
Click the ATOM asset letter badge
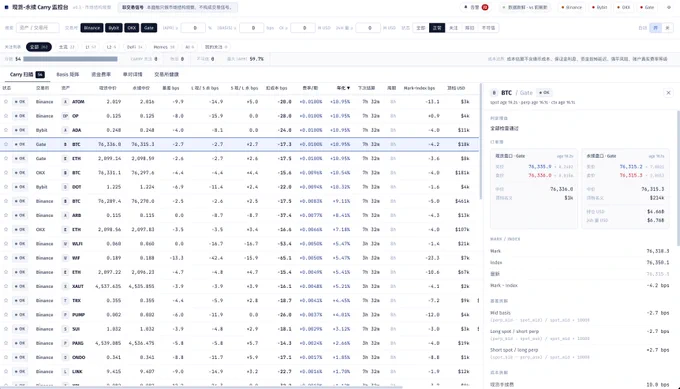point(65,102)
